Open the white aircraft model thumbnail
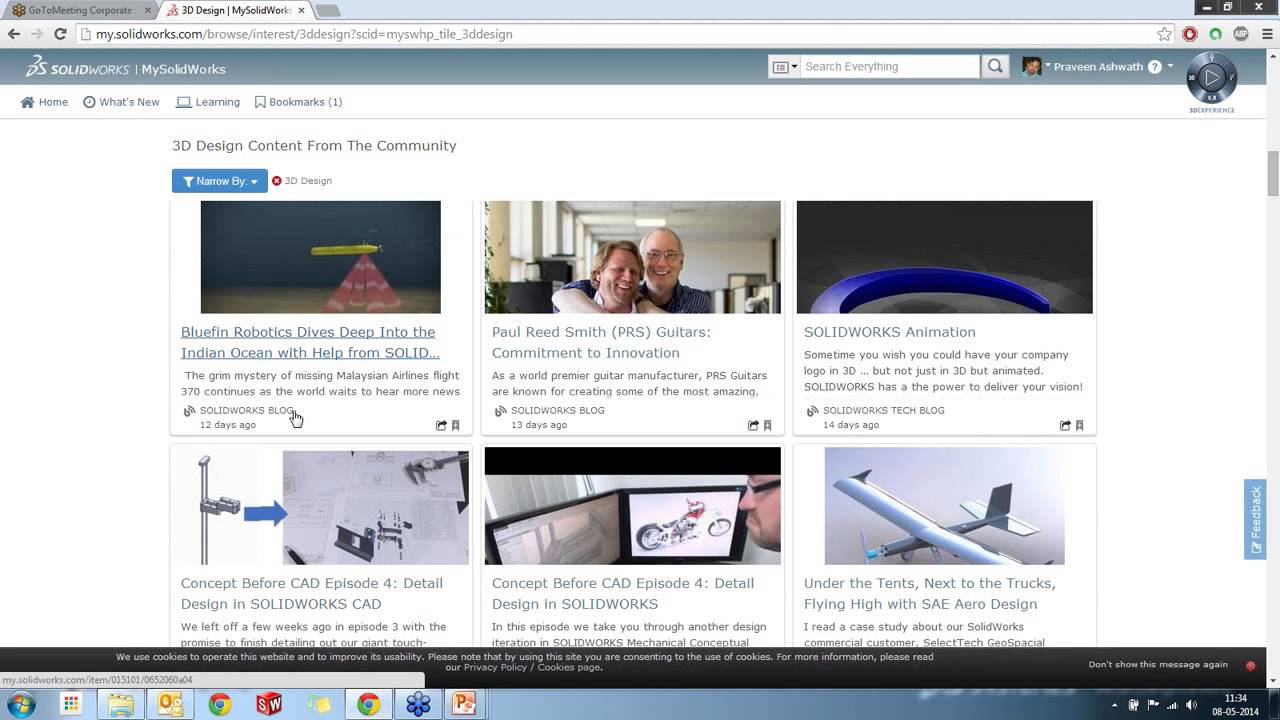 (944, 506)
